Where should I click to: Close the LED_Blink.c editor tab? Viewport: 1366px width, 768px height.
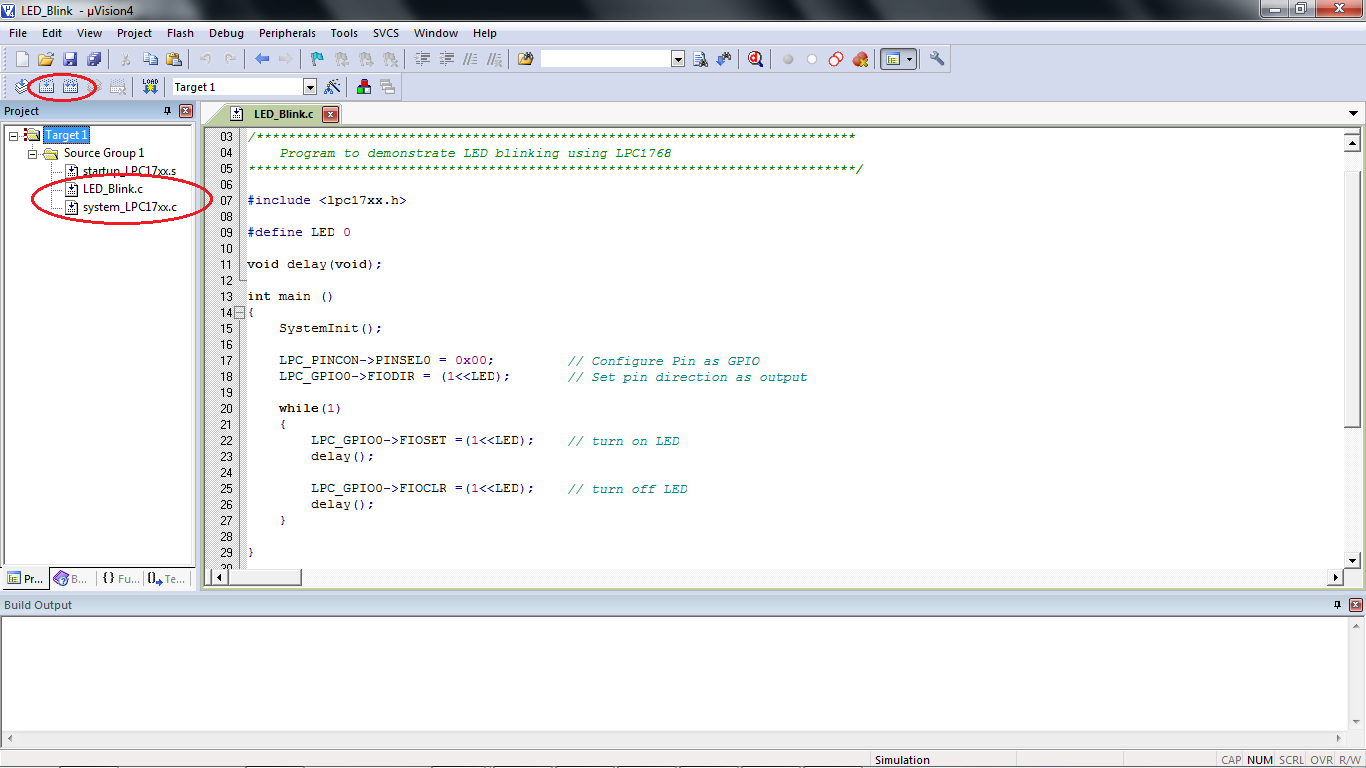pos(330,115)
